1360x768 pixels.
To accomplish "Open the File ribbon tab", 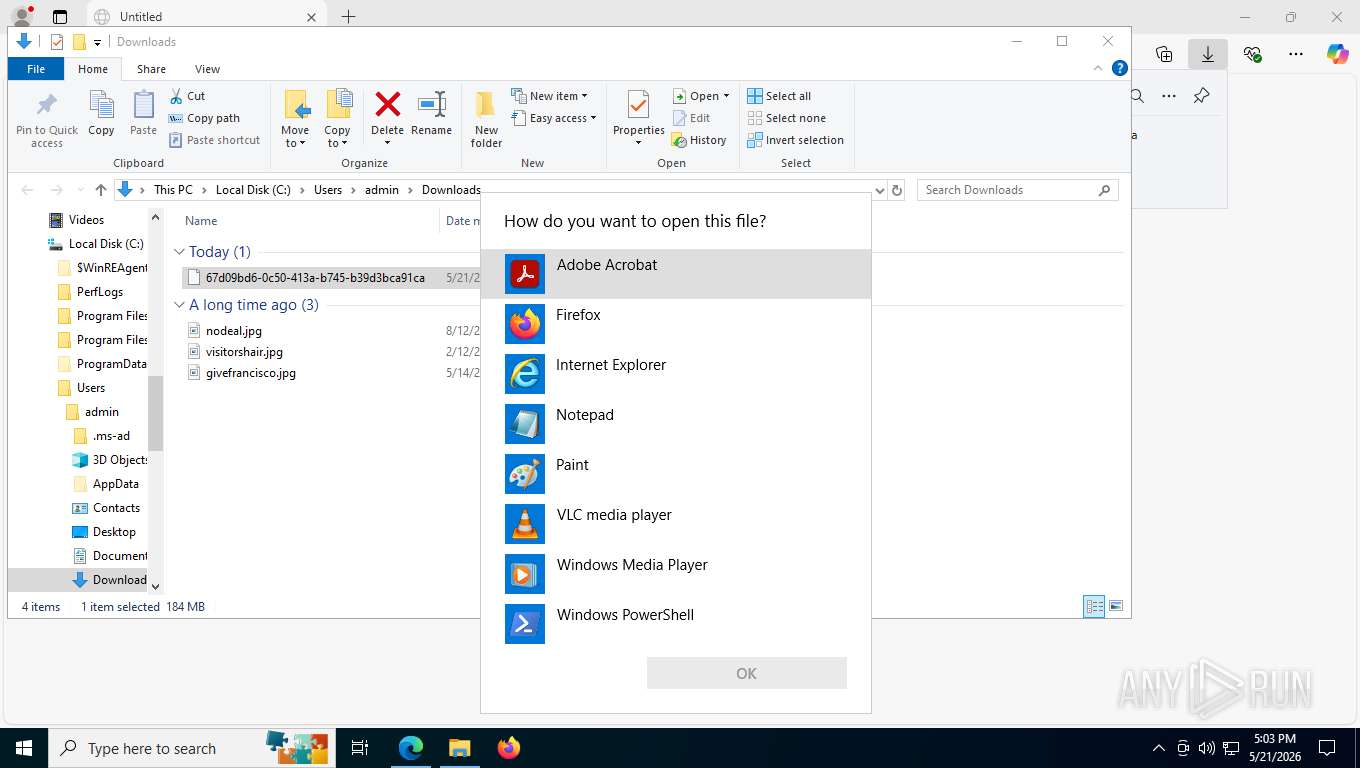I will click(36, 69).
